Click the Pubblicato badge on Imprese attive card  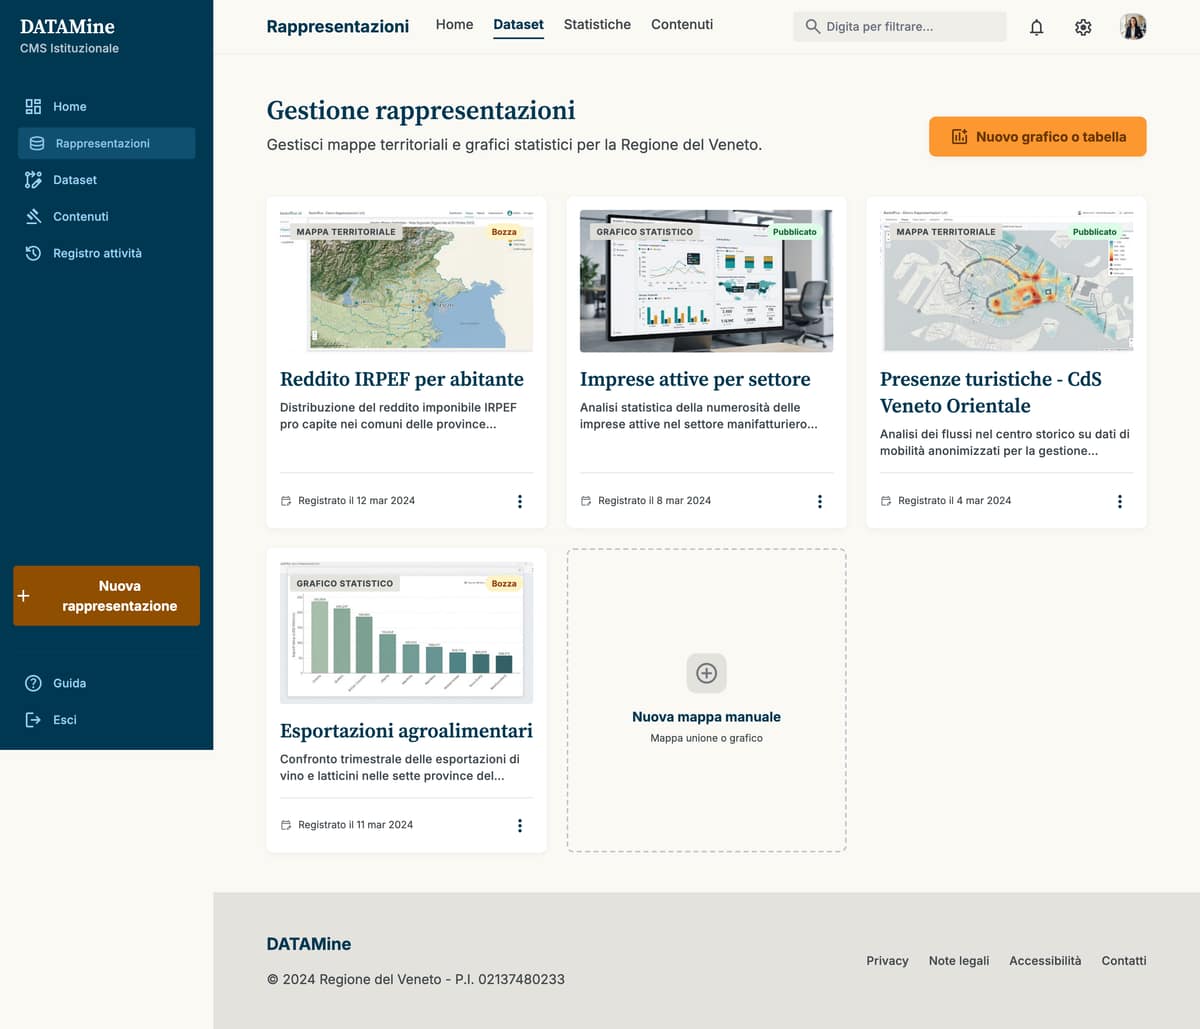tap(795, 232)
